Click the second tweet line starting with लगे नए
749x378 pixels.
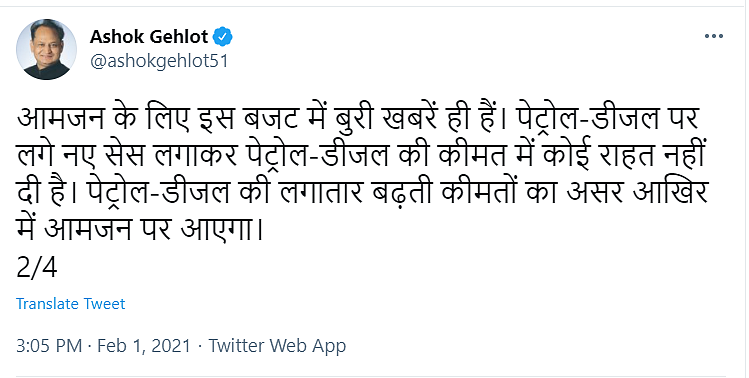click(362, 157)
